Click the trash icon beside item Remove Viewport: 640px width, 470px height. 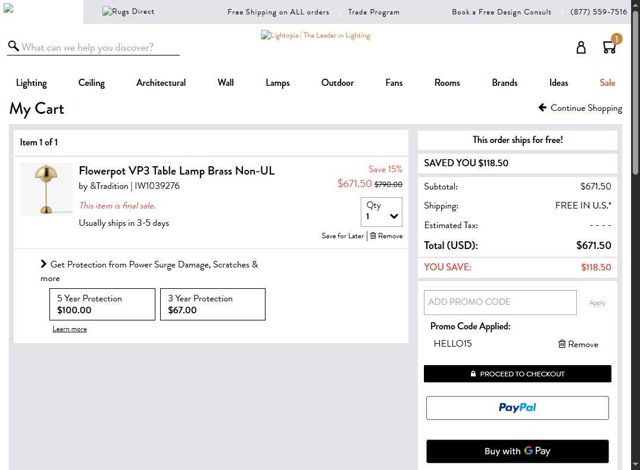coord(373,236)
